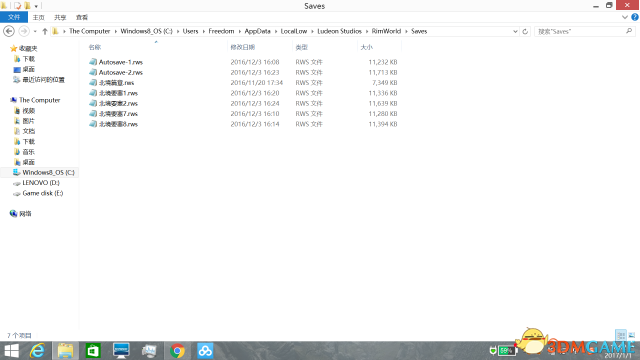Open the blue 文件 menu
The height and width of the screenshot is (360, 640).
click(x=14, y=17)
